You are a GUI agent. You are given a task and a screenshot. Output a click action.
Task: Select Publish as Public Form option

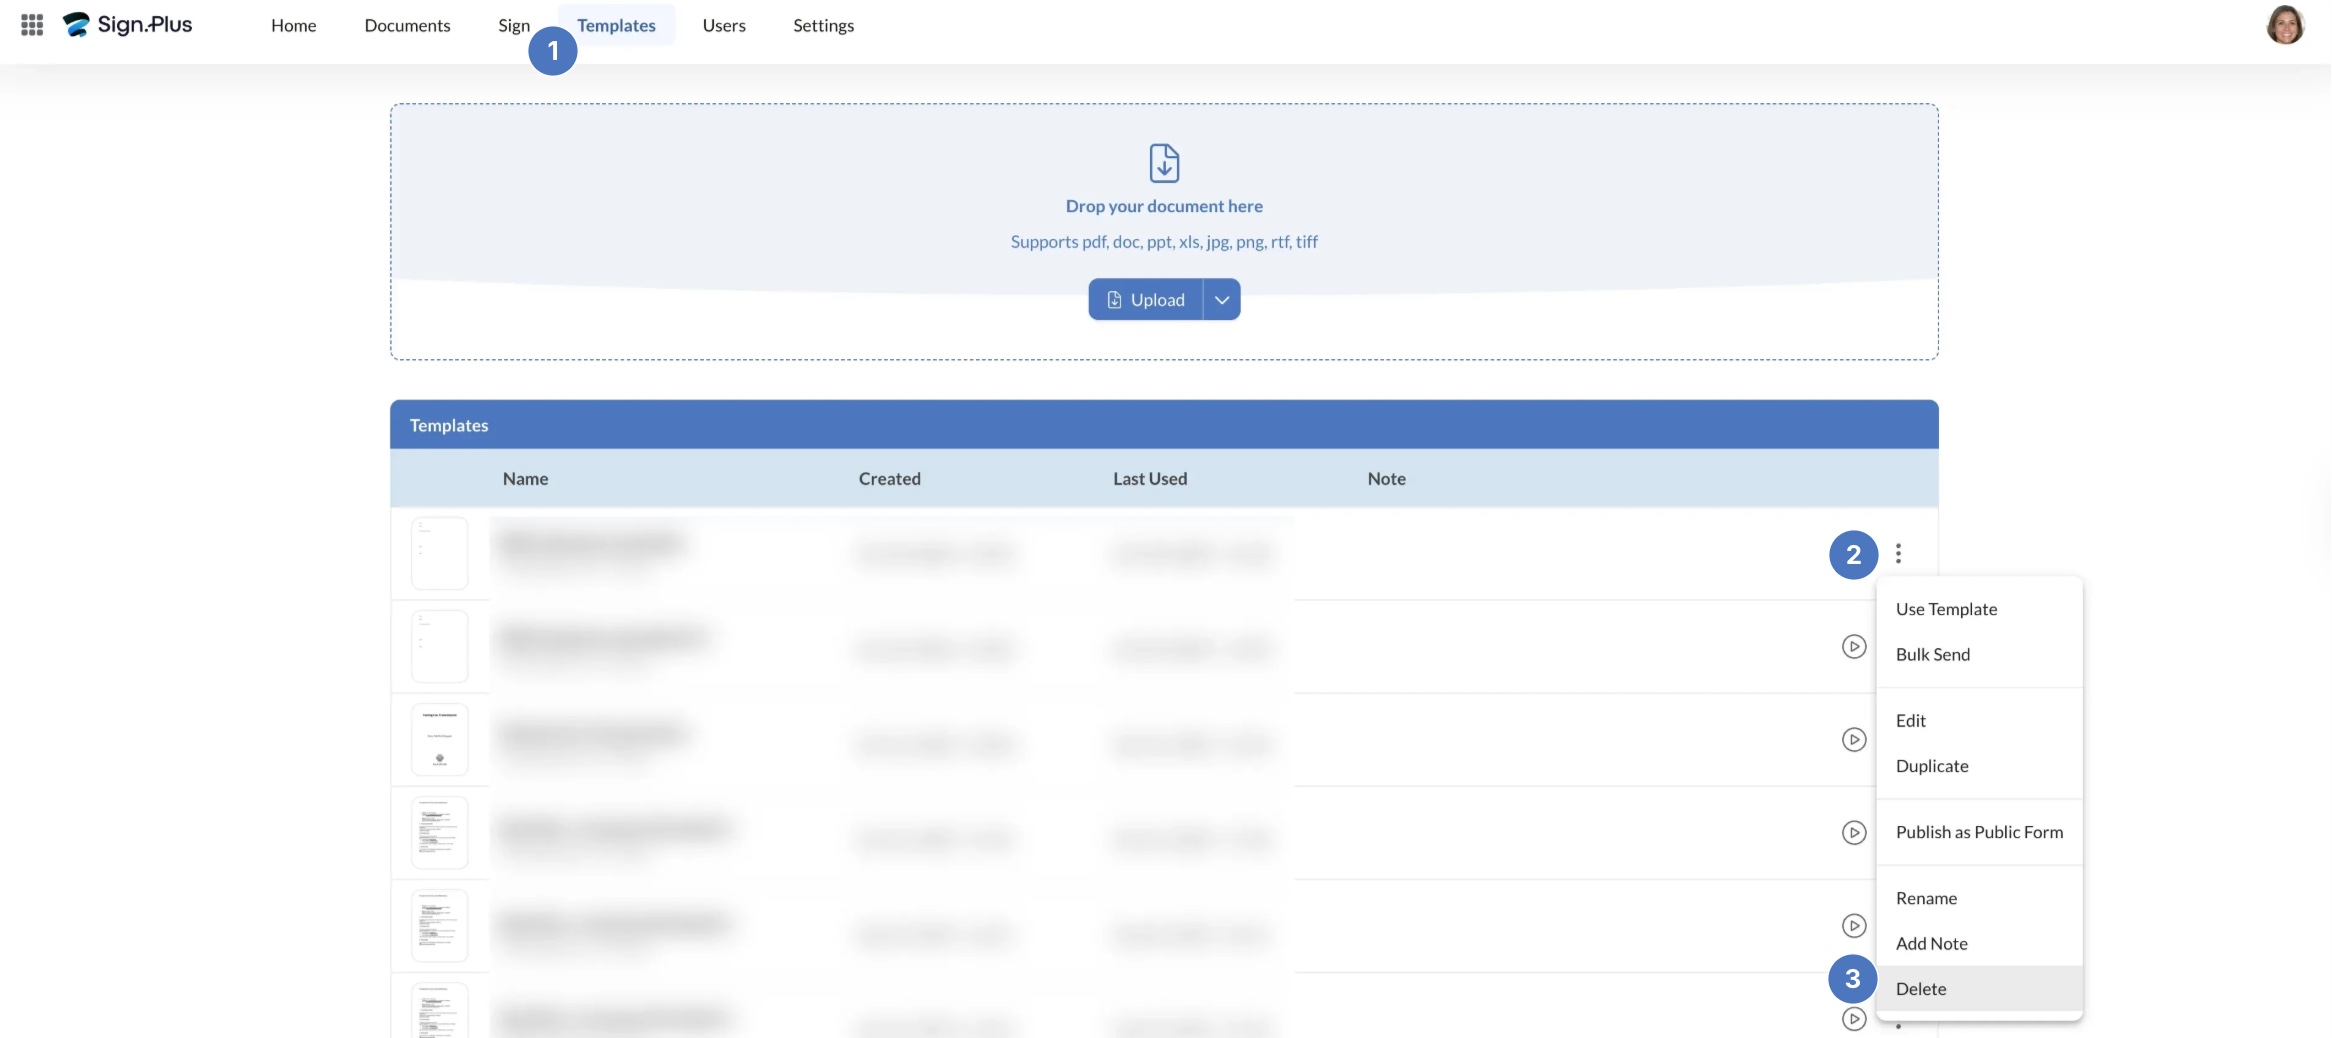tap(1979, 832)
